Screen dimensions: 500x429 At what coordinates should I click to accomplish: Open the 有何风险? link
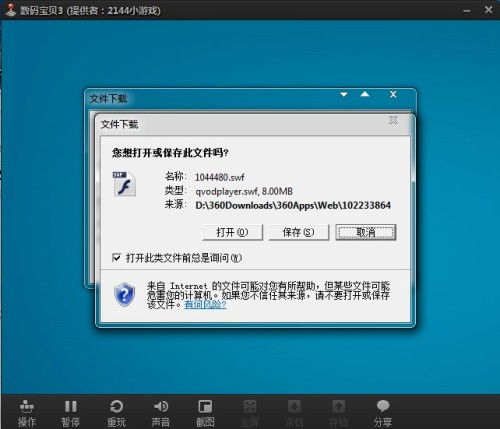[205, 304]
